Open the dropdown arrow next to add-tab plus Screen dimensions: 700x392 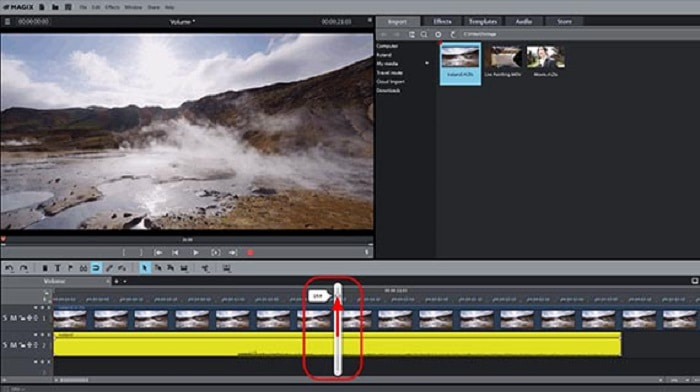click(125, 281)
